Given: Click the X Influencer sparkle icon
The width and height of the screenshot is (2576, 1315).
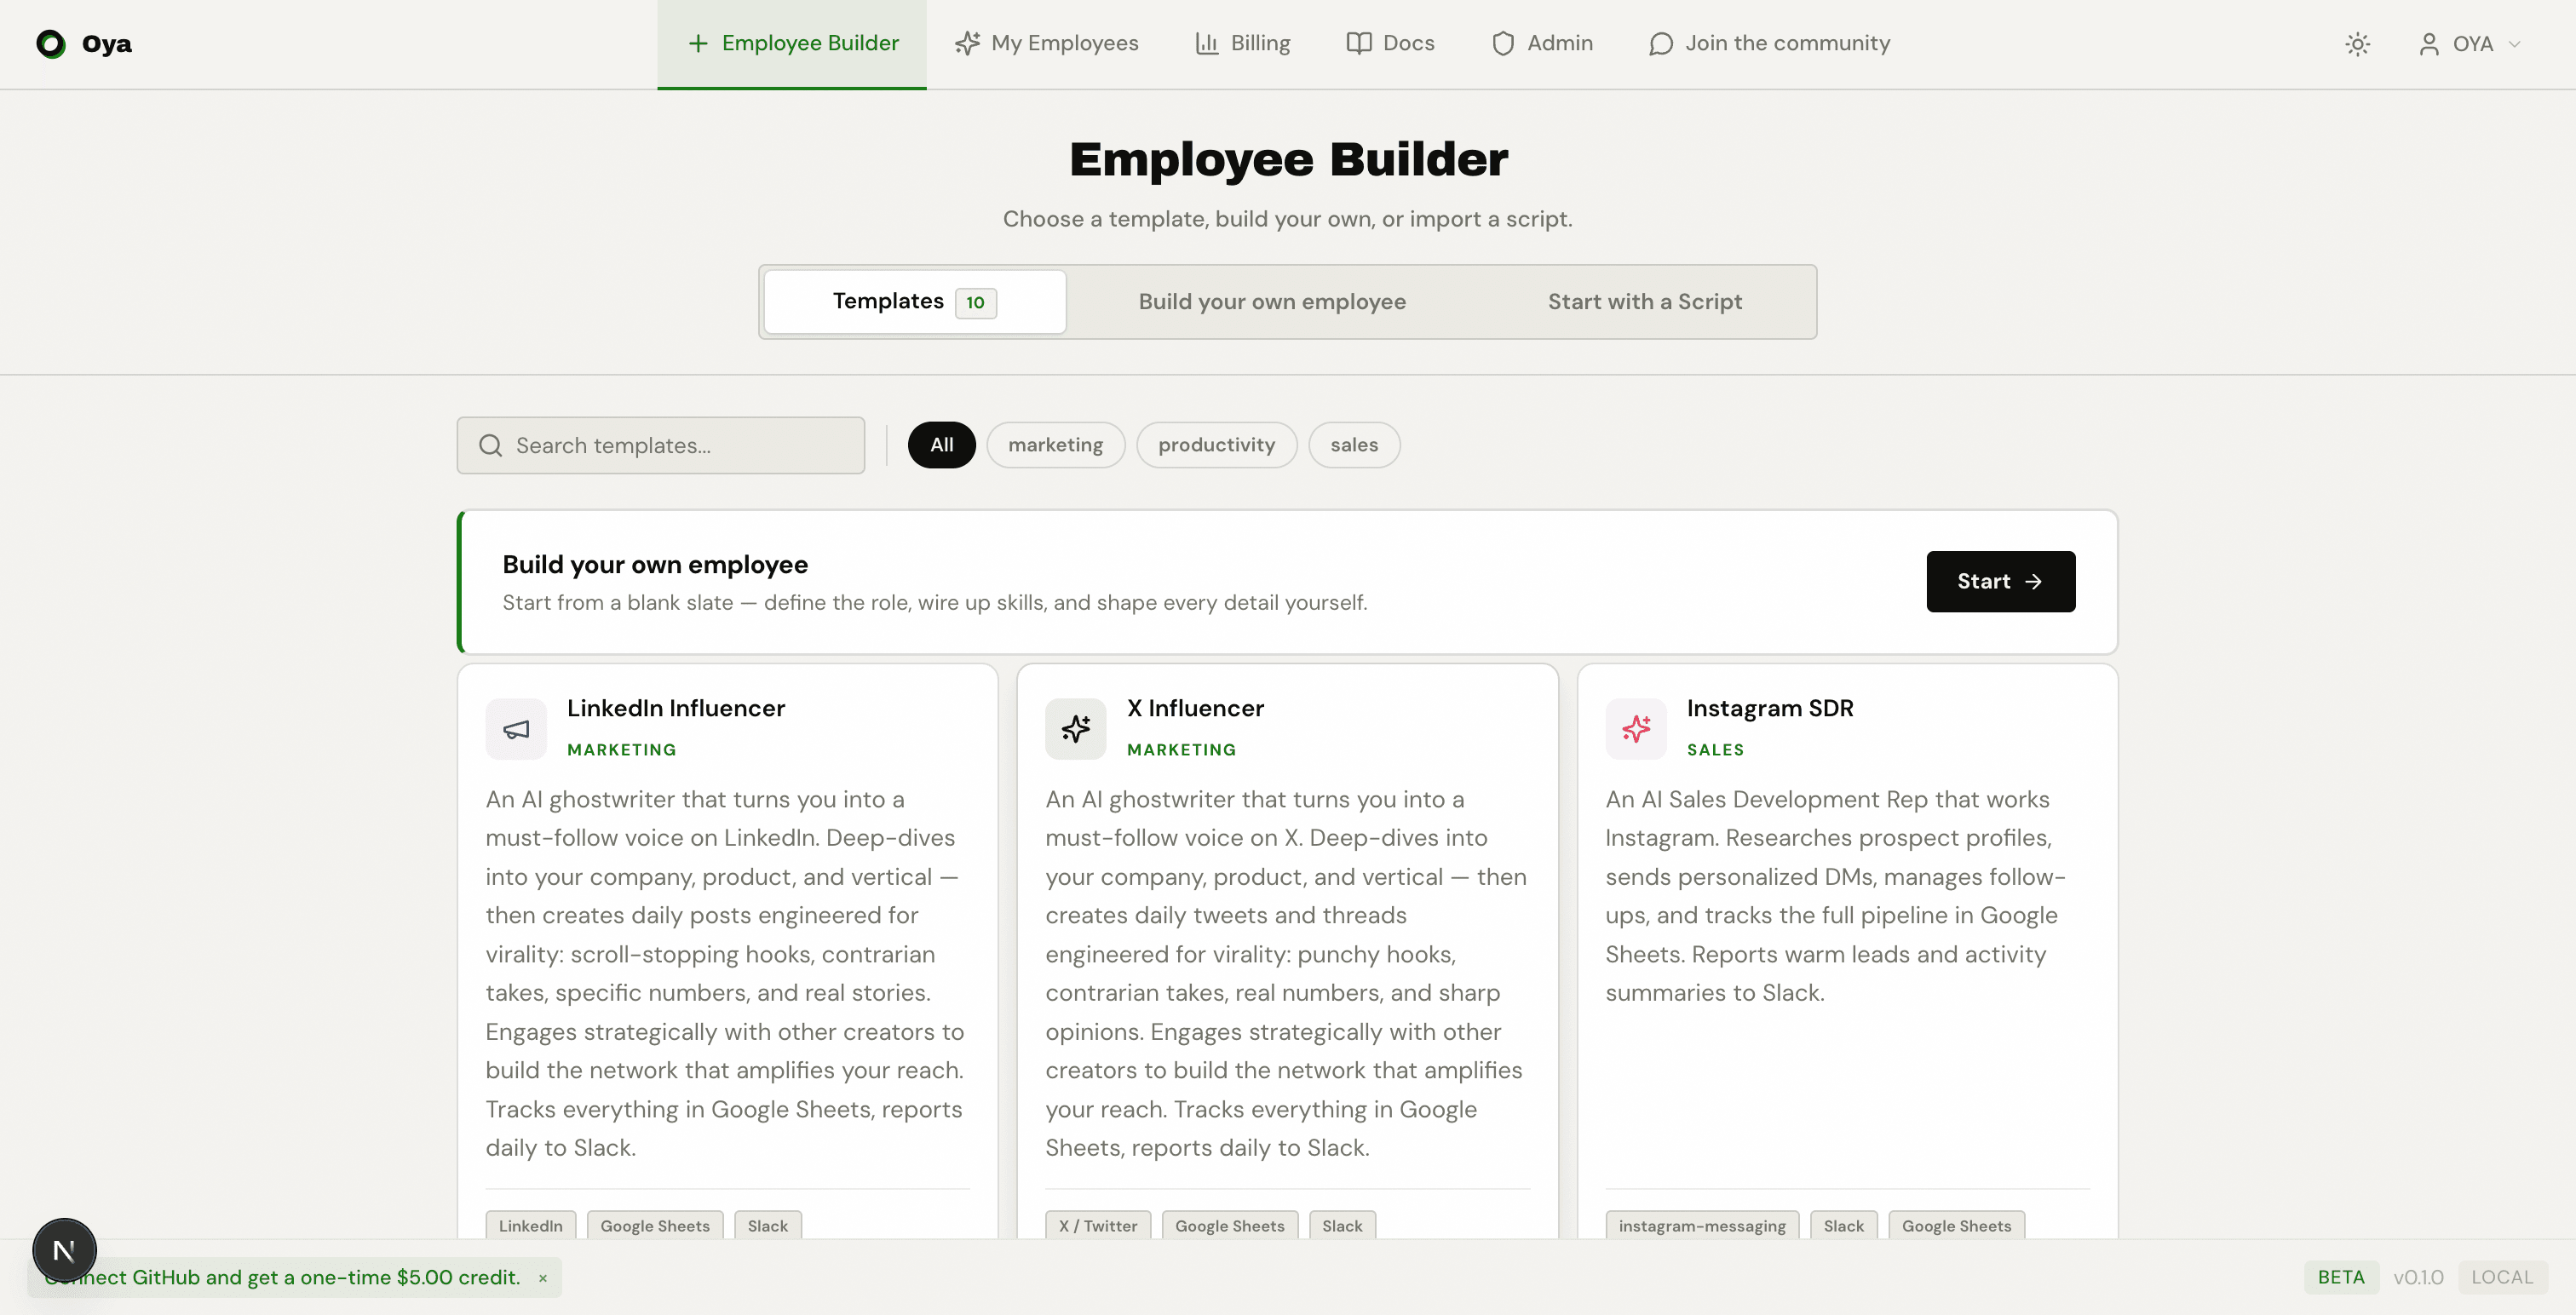Looking at the screenshot, I should click(x=1075, y=729).
